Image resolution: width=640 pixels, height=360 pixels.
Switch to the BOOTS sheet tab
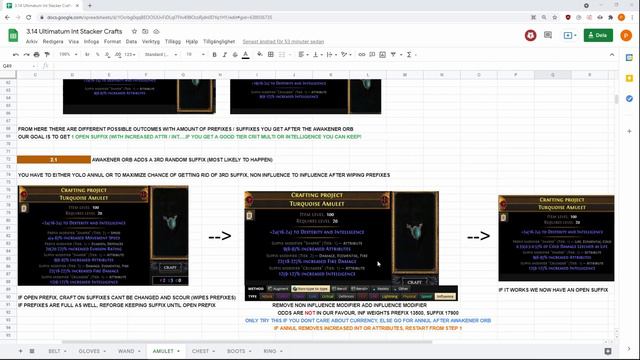tap(239, 351)
